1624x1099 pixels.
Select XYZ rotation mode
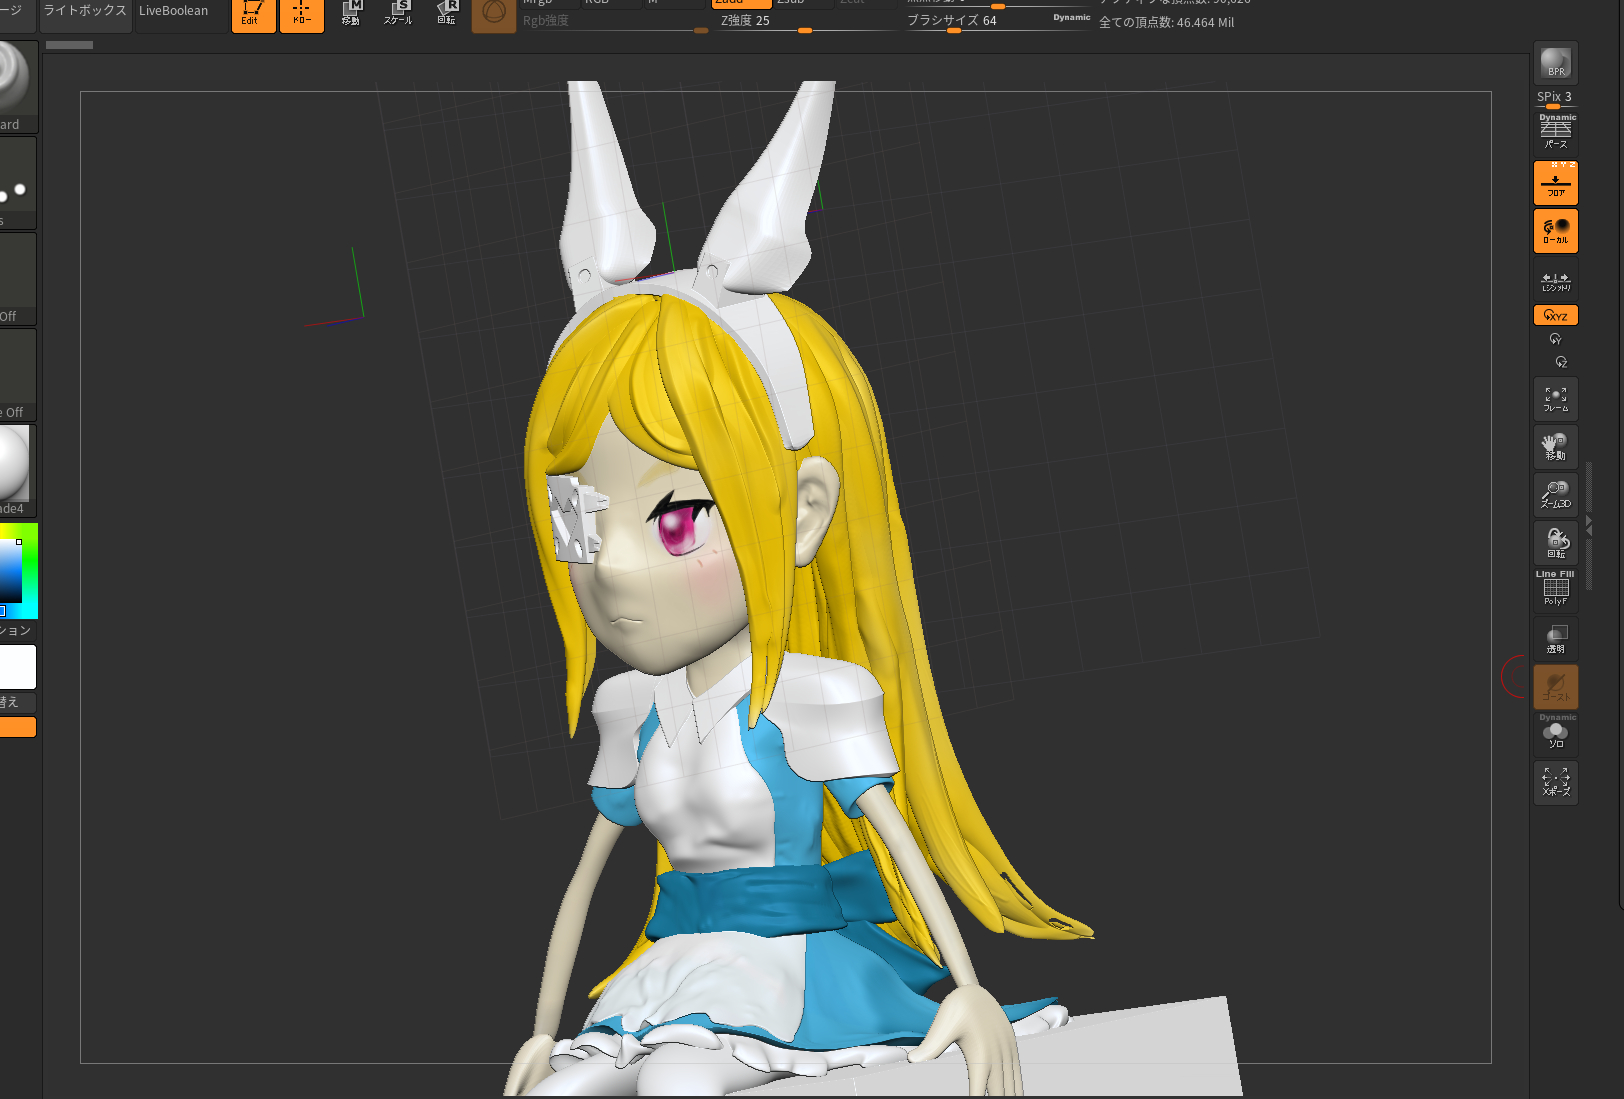1555,315
